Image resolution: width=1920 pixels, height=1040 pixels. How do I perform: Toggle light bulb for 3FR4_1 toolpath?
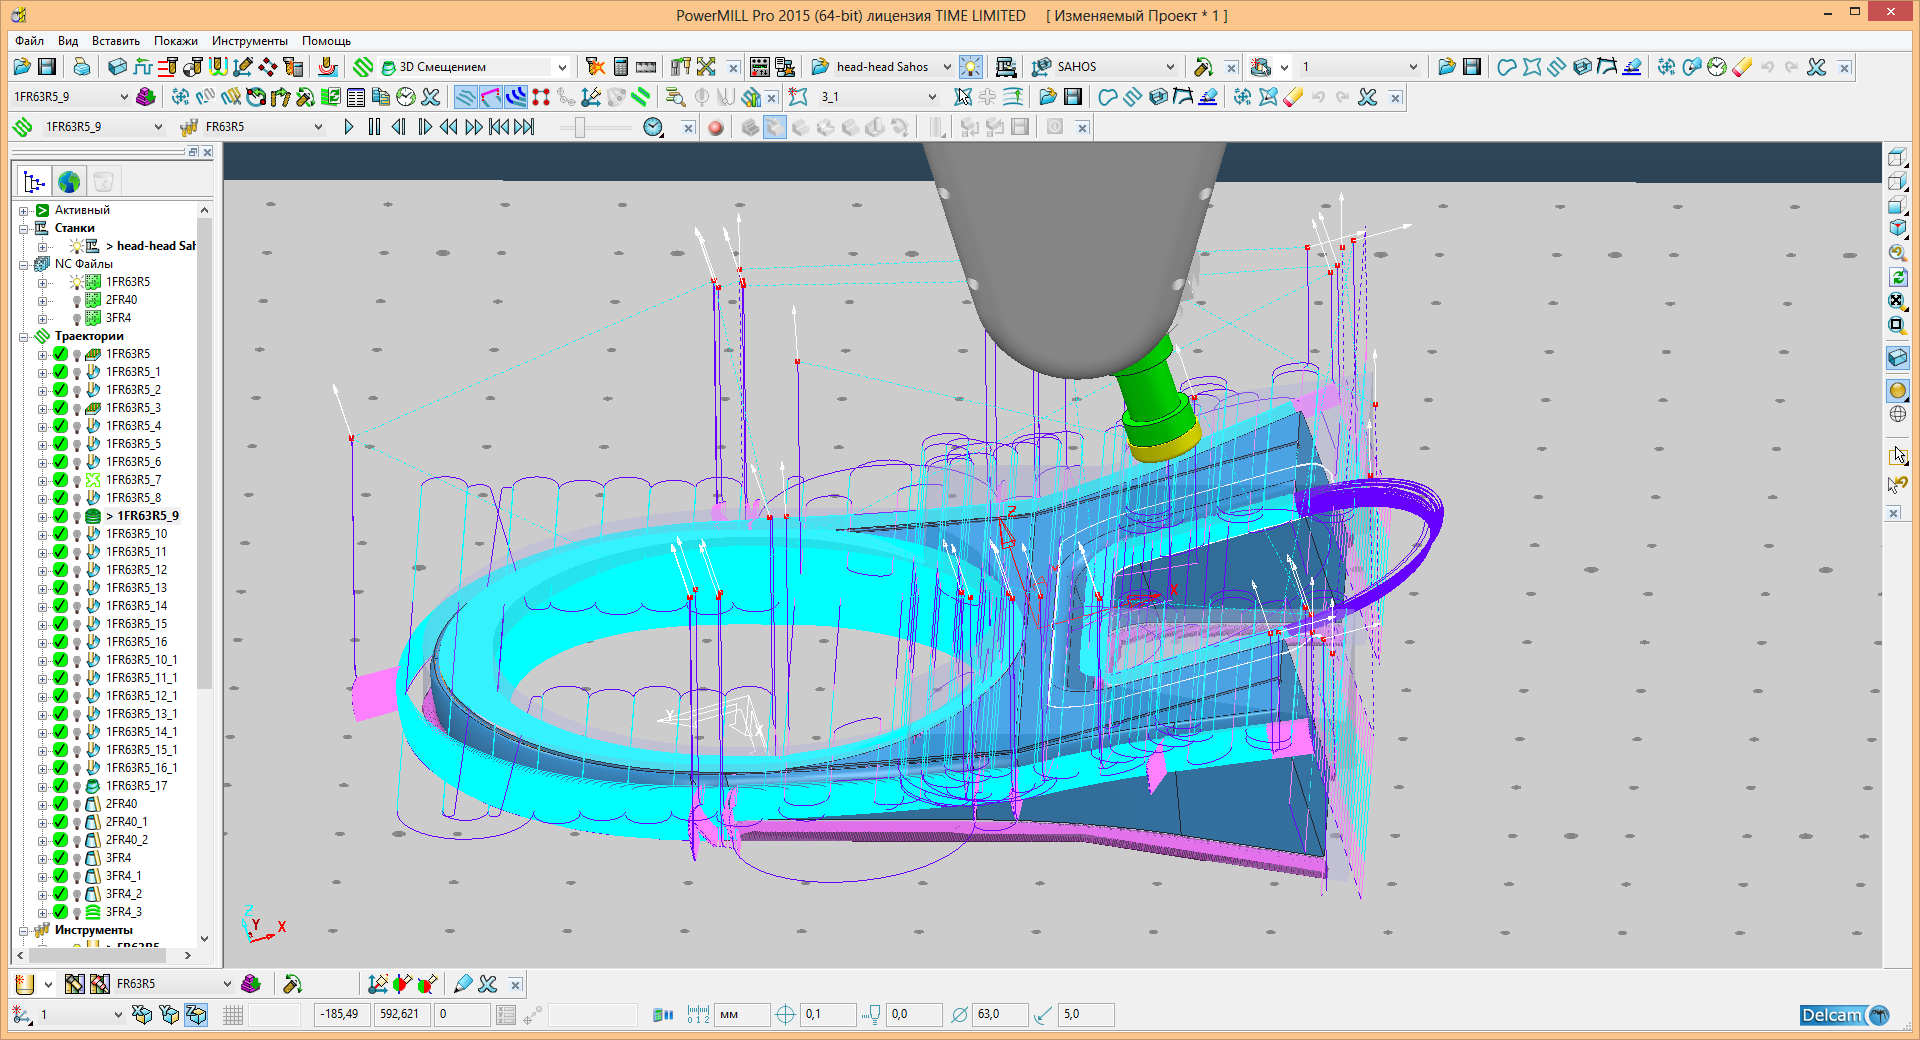(77, 876)
